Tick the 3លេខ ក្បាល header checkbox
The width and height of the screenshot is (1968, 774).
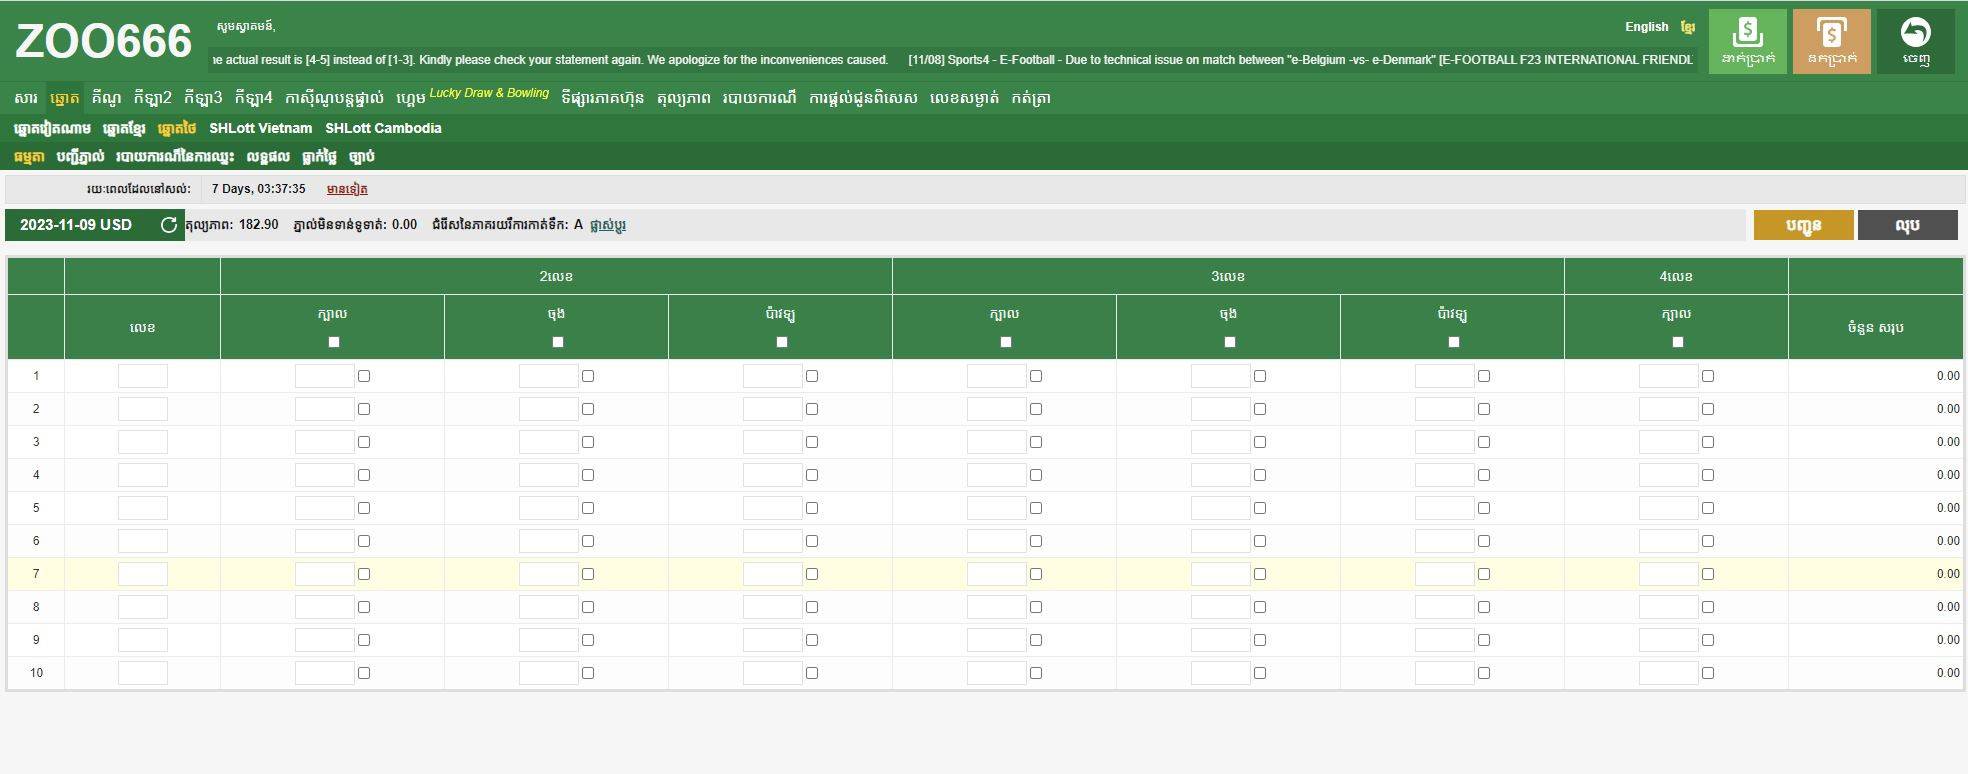click(x=1006, y=342)
